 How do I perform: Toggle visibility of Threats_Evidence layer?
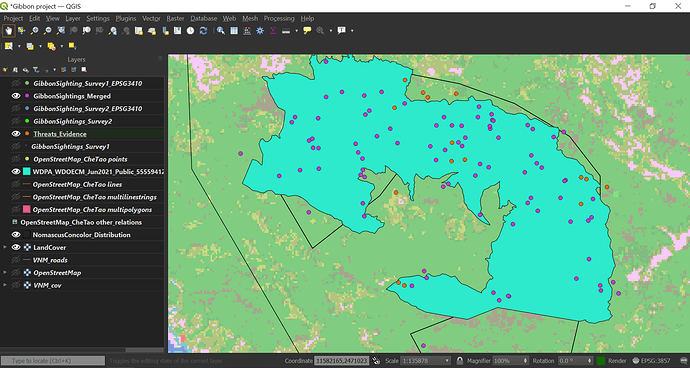coord(16,134)
